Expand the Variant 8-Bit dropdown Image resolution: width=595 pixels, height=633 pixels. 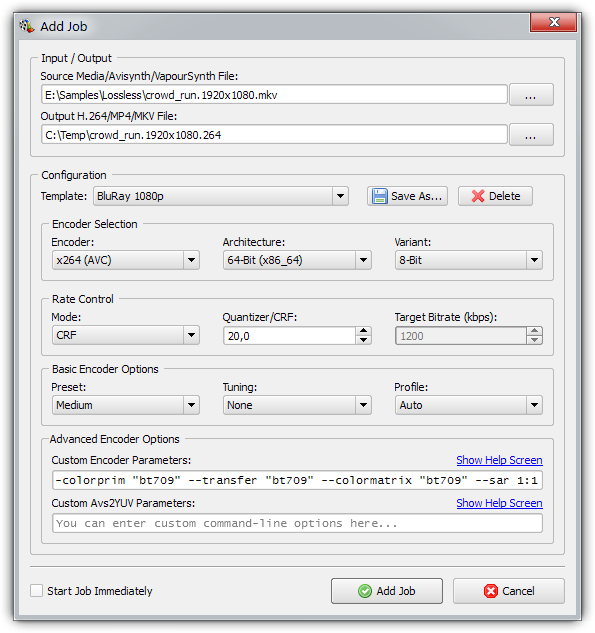pyautogui.click(x=469, y=260)
